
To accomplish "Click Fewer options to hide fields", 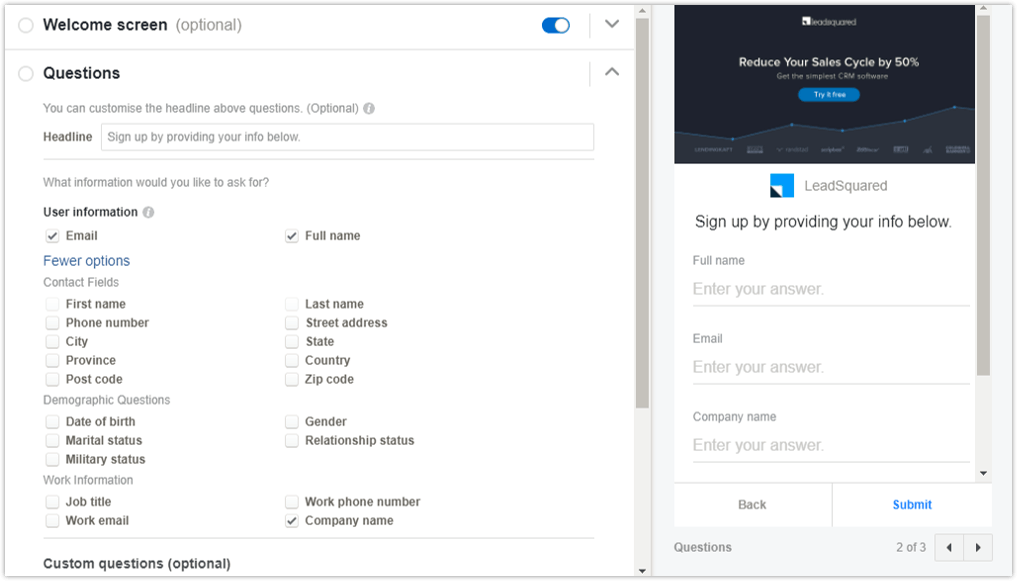I will (86, 261).
